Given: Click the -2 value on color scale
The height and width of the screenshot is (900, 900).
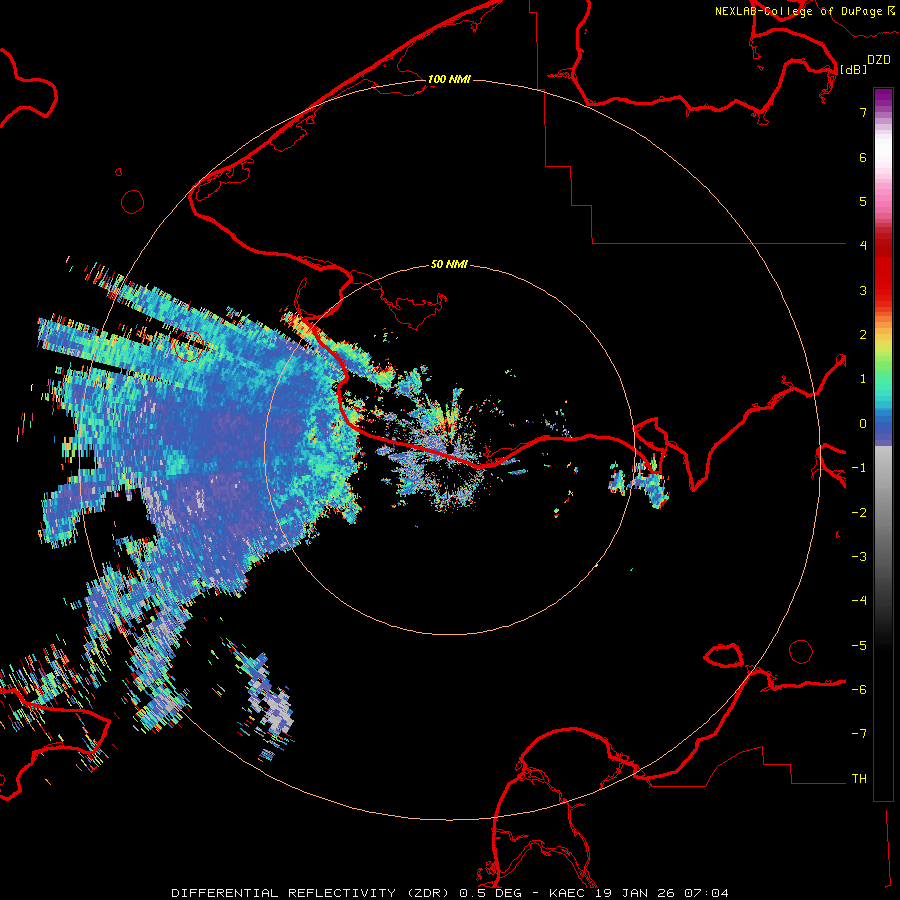Looking at the screenshot, I should click(x=859, y=513).
